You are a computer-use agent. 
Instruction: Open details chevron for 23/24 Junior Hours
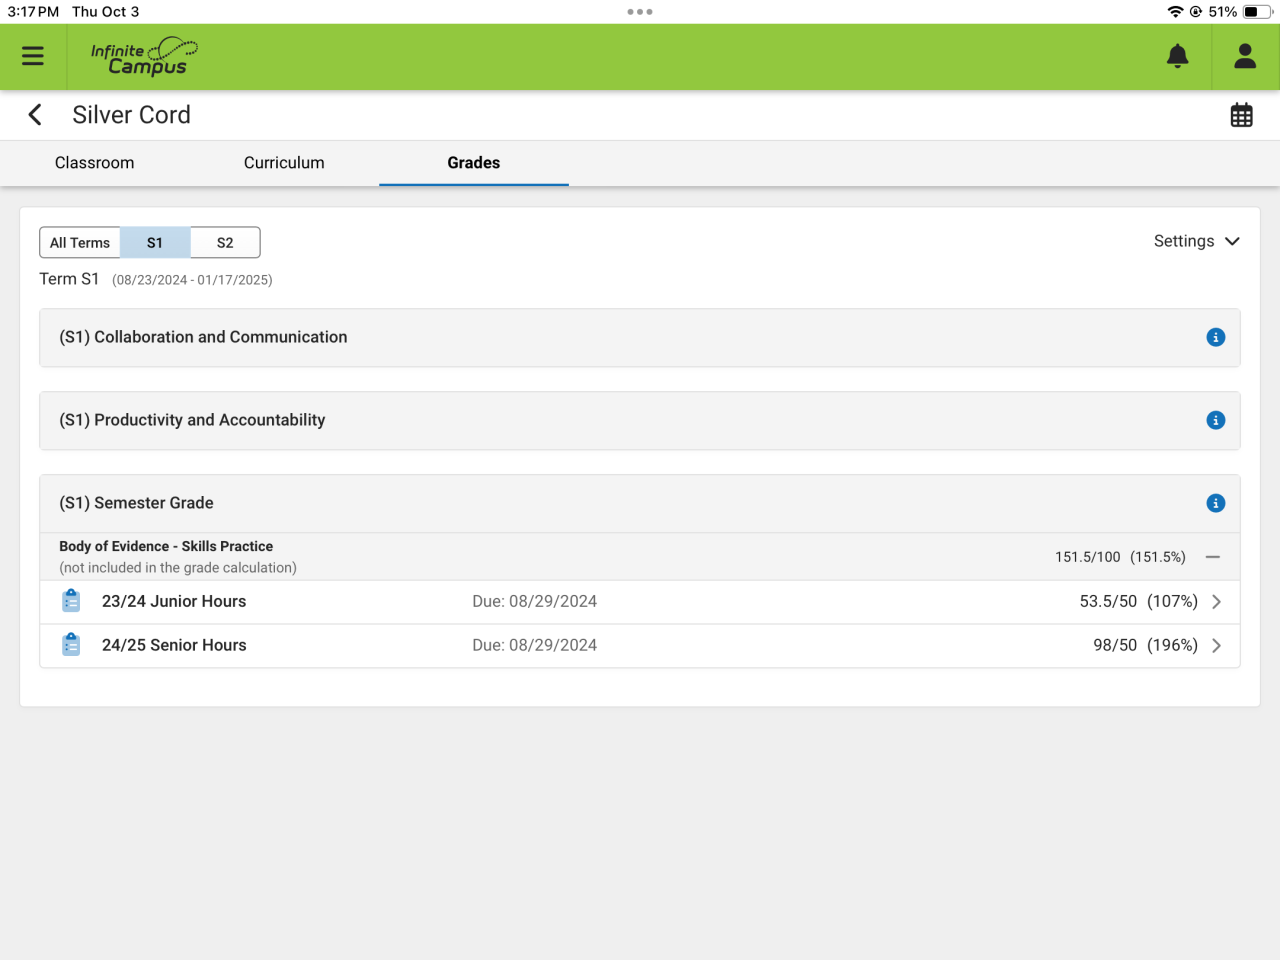click(x=1217, y=602)
